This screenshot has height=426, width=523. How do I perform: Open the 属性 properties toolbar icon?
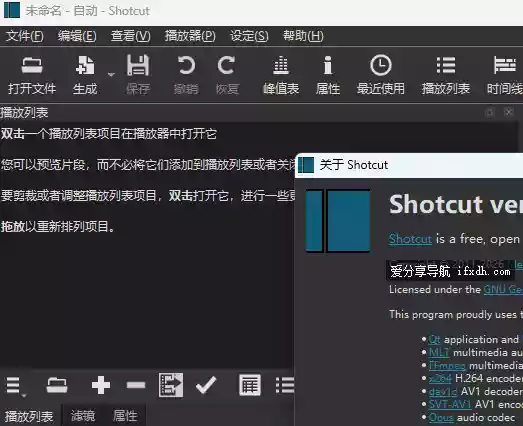click(328, 75)
